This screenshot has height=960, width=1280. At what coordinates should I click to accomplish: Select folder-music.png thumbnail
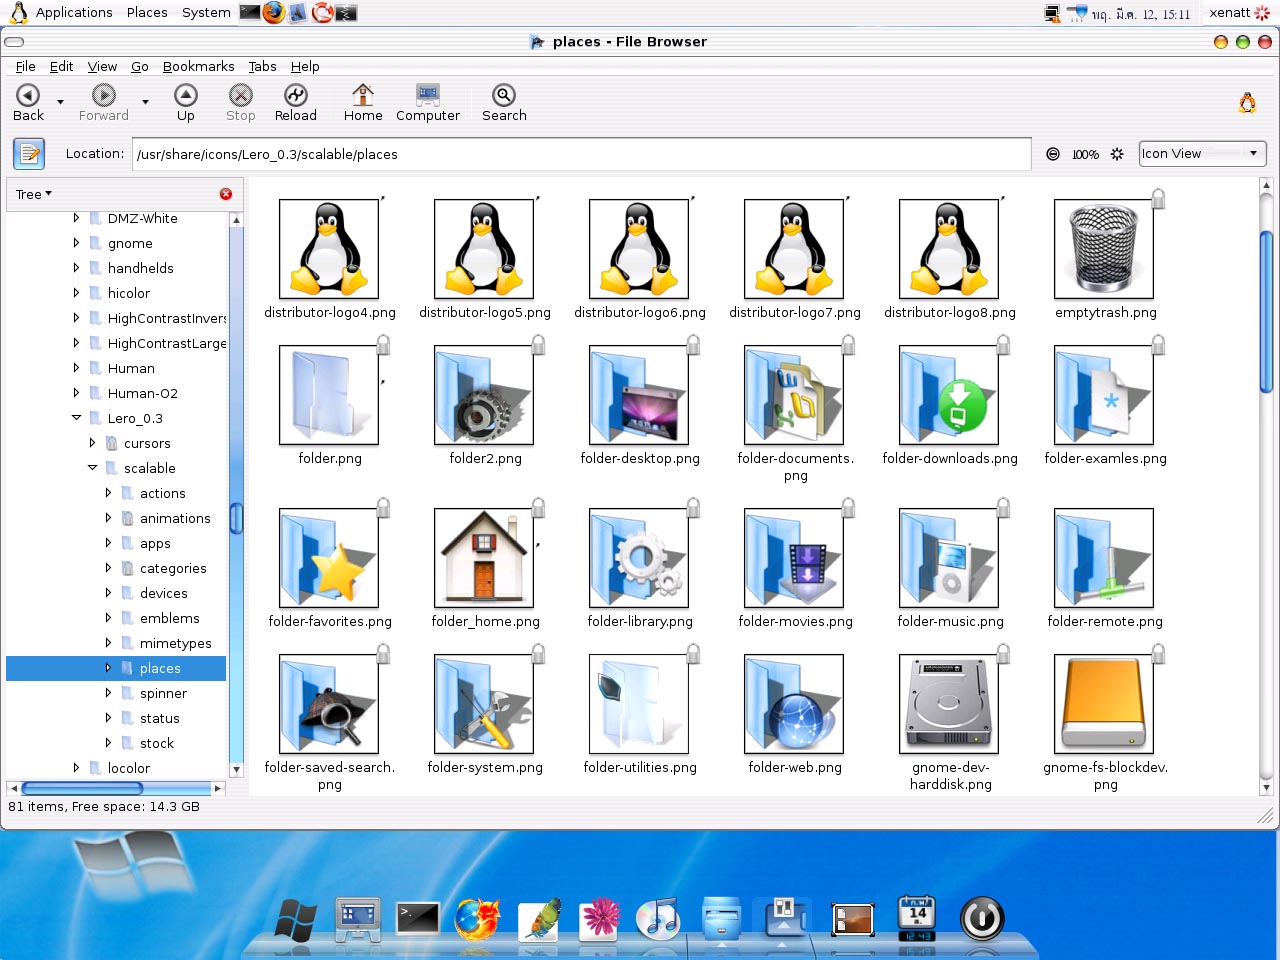coord(949,558)
